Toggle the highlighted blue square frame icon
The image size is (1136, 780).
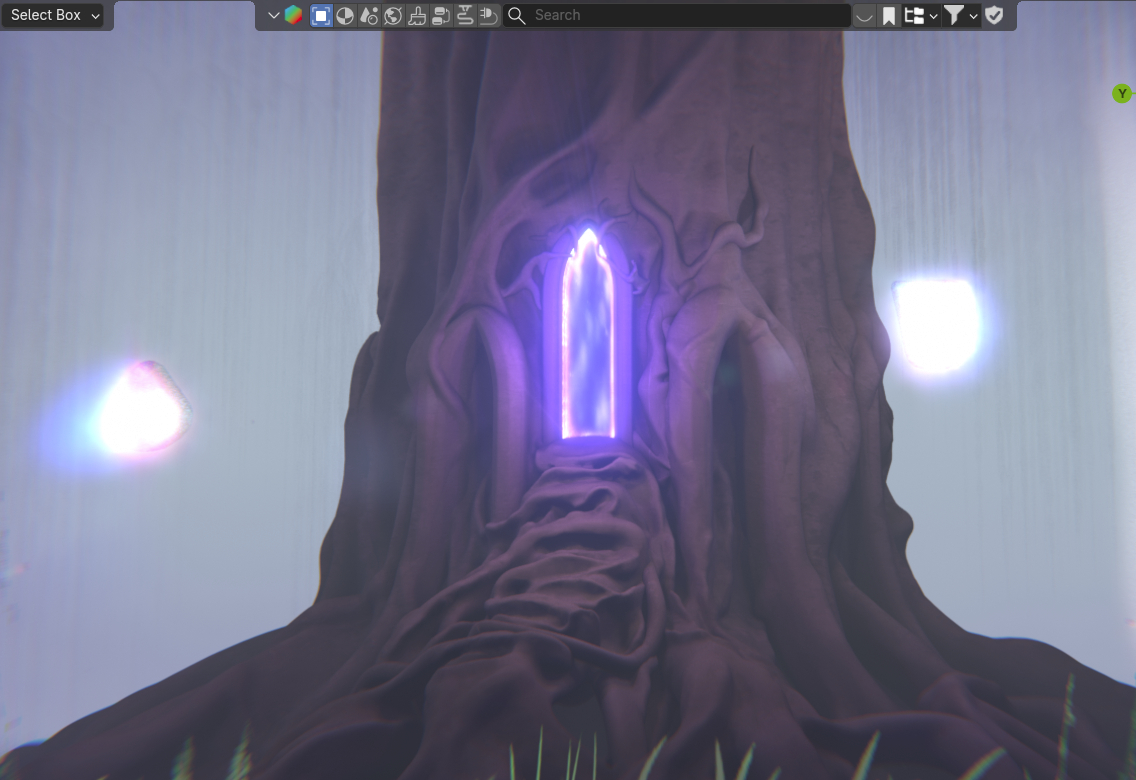[x=321, y=15]
